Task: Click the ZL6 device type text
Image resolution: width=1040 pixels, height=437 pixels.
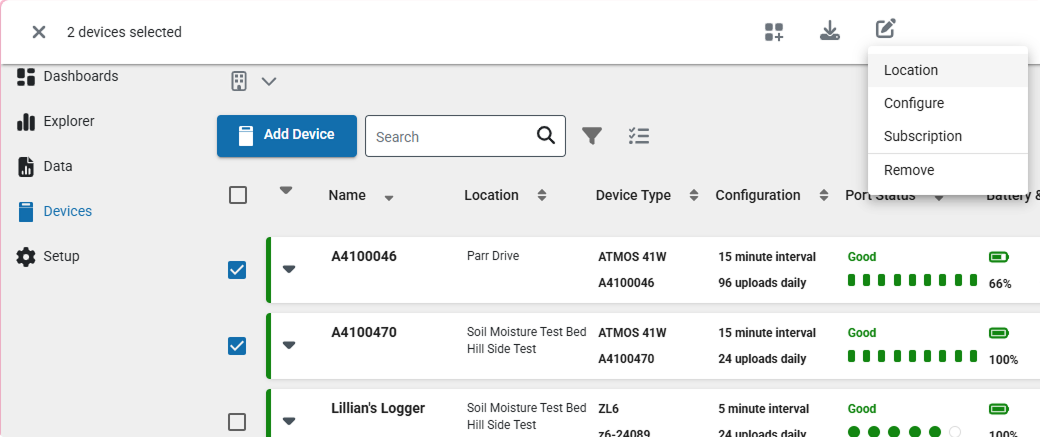Action: [608, 409]
